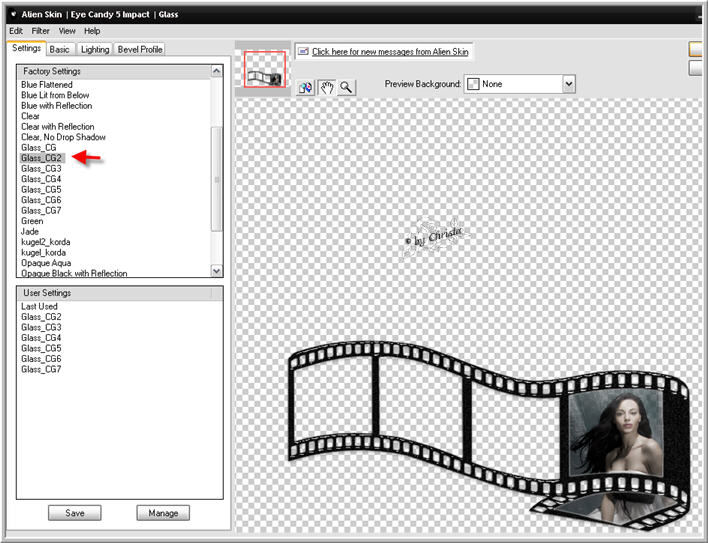708x543 pixels.
Task: Click scroll down arrow in Factory Settings list
Action: point(217,271)
